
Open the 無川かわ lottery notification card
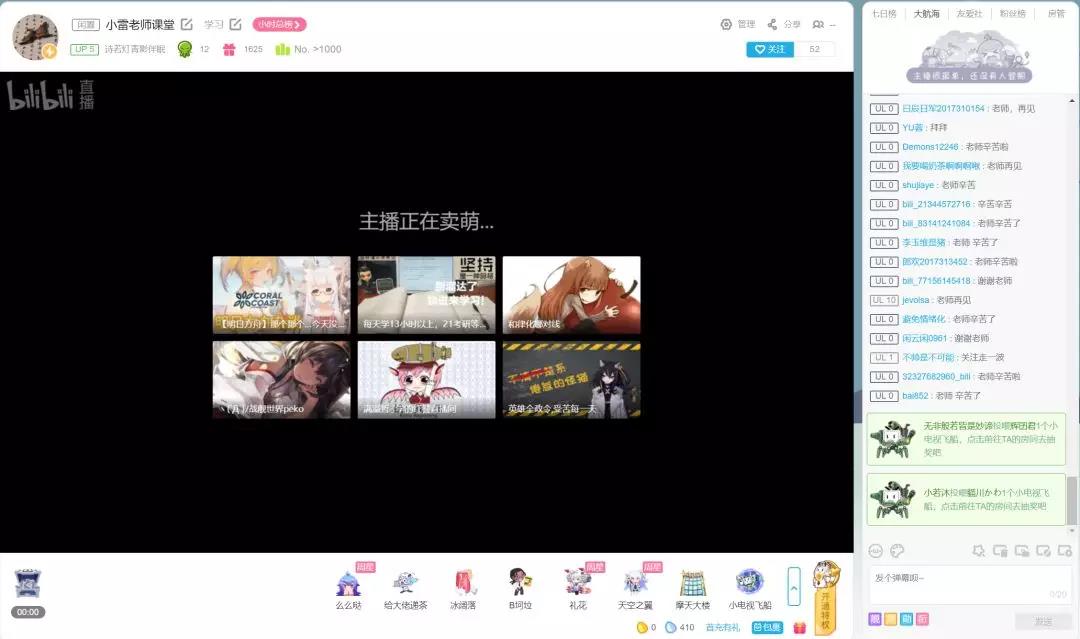(x=966, y=499)
